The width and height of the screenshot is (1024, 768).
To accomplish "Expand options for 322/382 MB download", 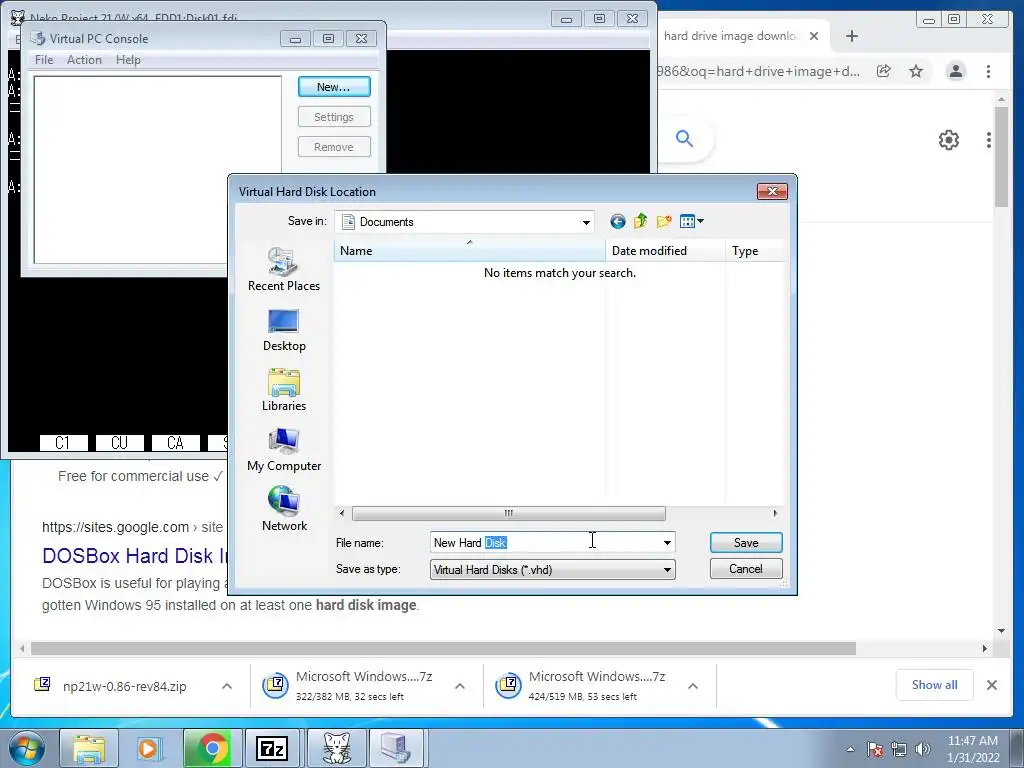I will click(x=460, y=686).
